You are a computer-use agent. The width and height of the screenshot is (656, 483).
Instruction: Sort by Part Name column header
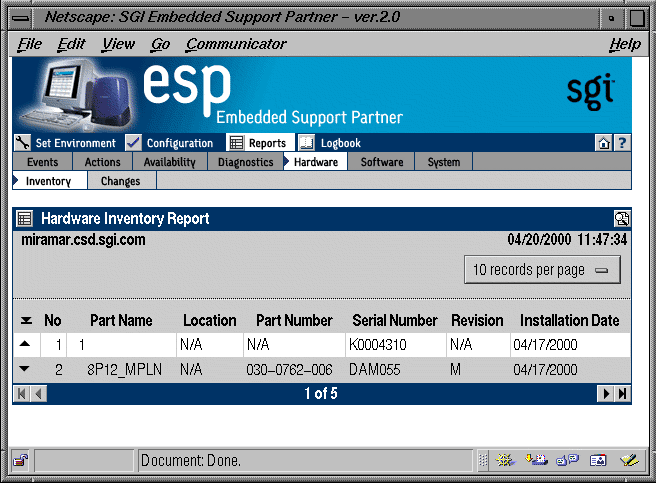click(121, 321)
